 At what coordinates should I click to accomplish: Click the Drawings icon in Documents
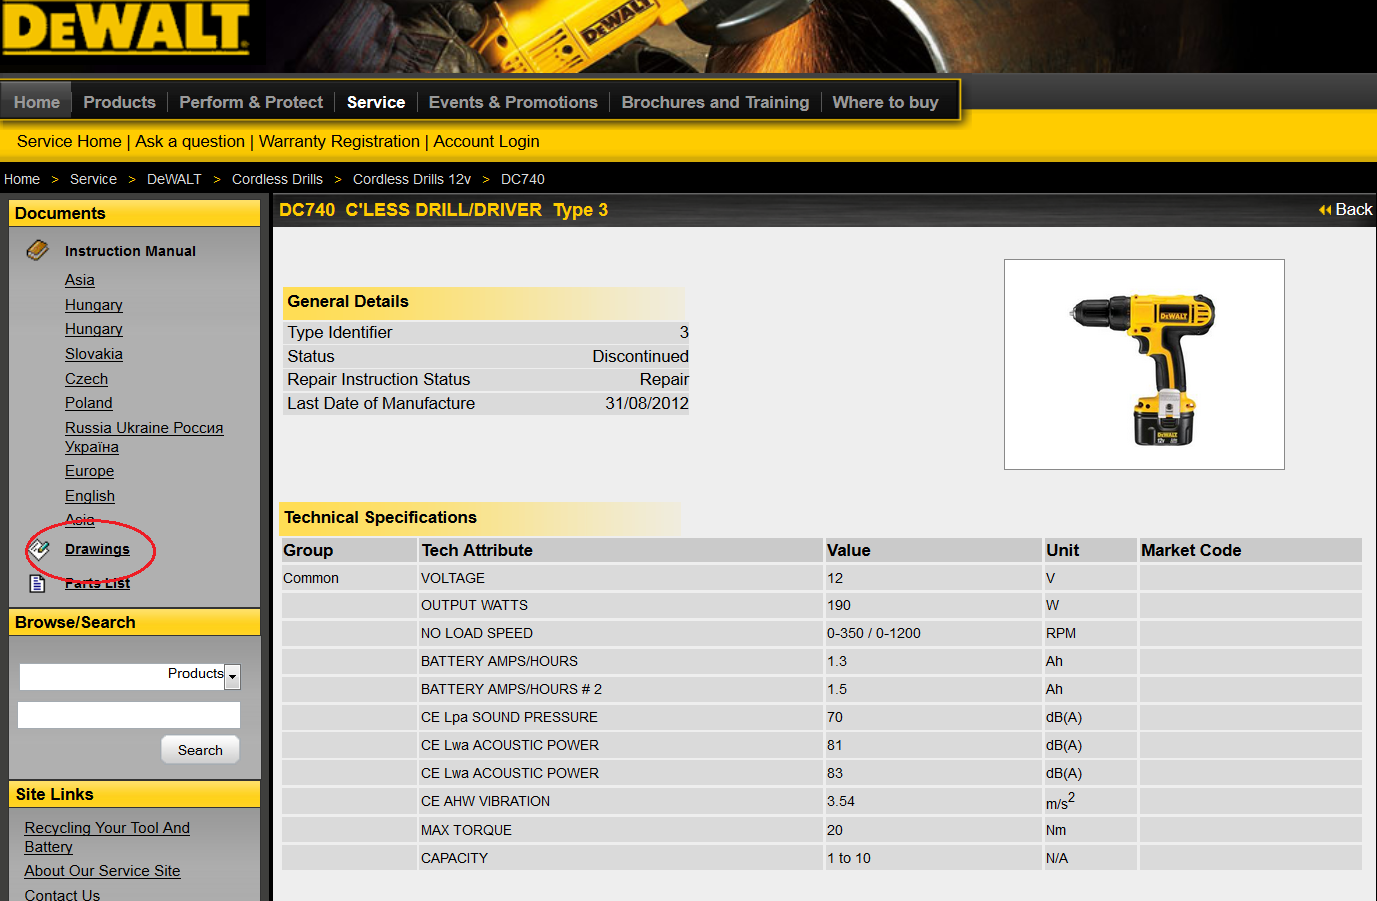tap(39, 549)
